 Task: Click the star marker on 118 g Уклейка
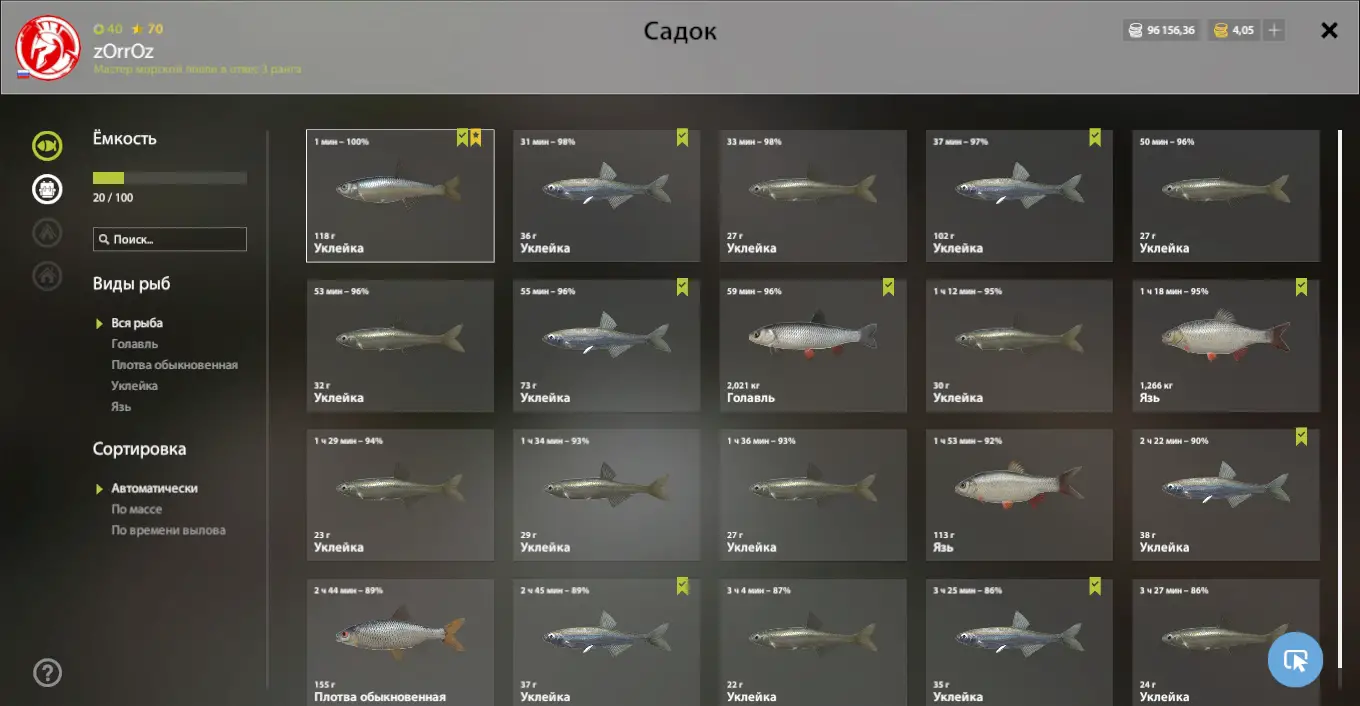(x=476, y=138)
